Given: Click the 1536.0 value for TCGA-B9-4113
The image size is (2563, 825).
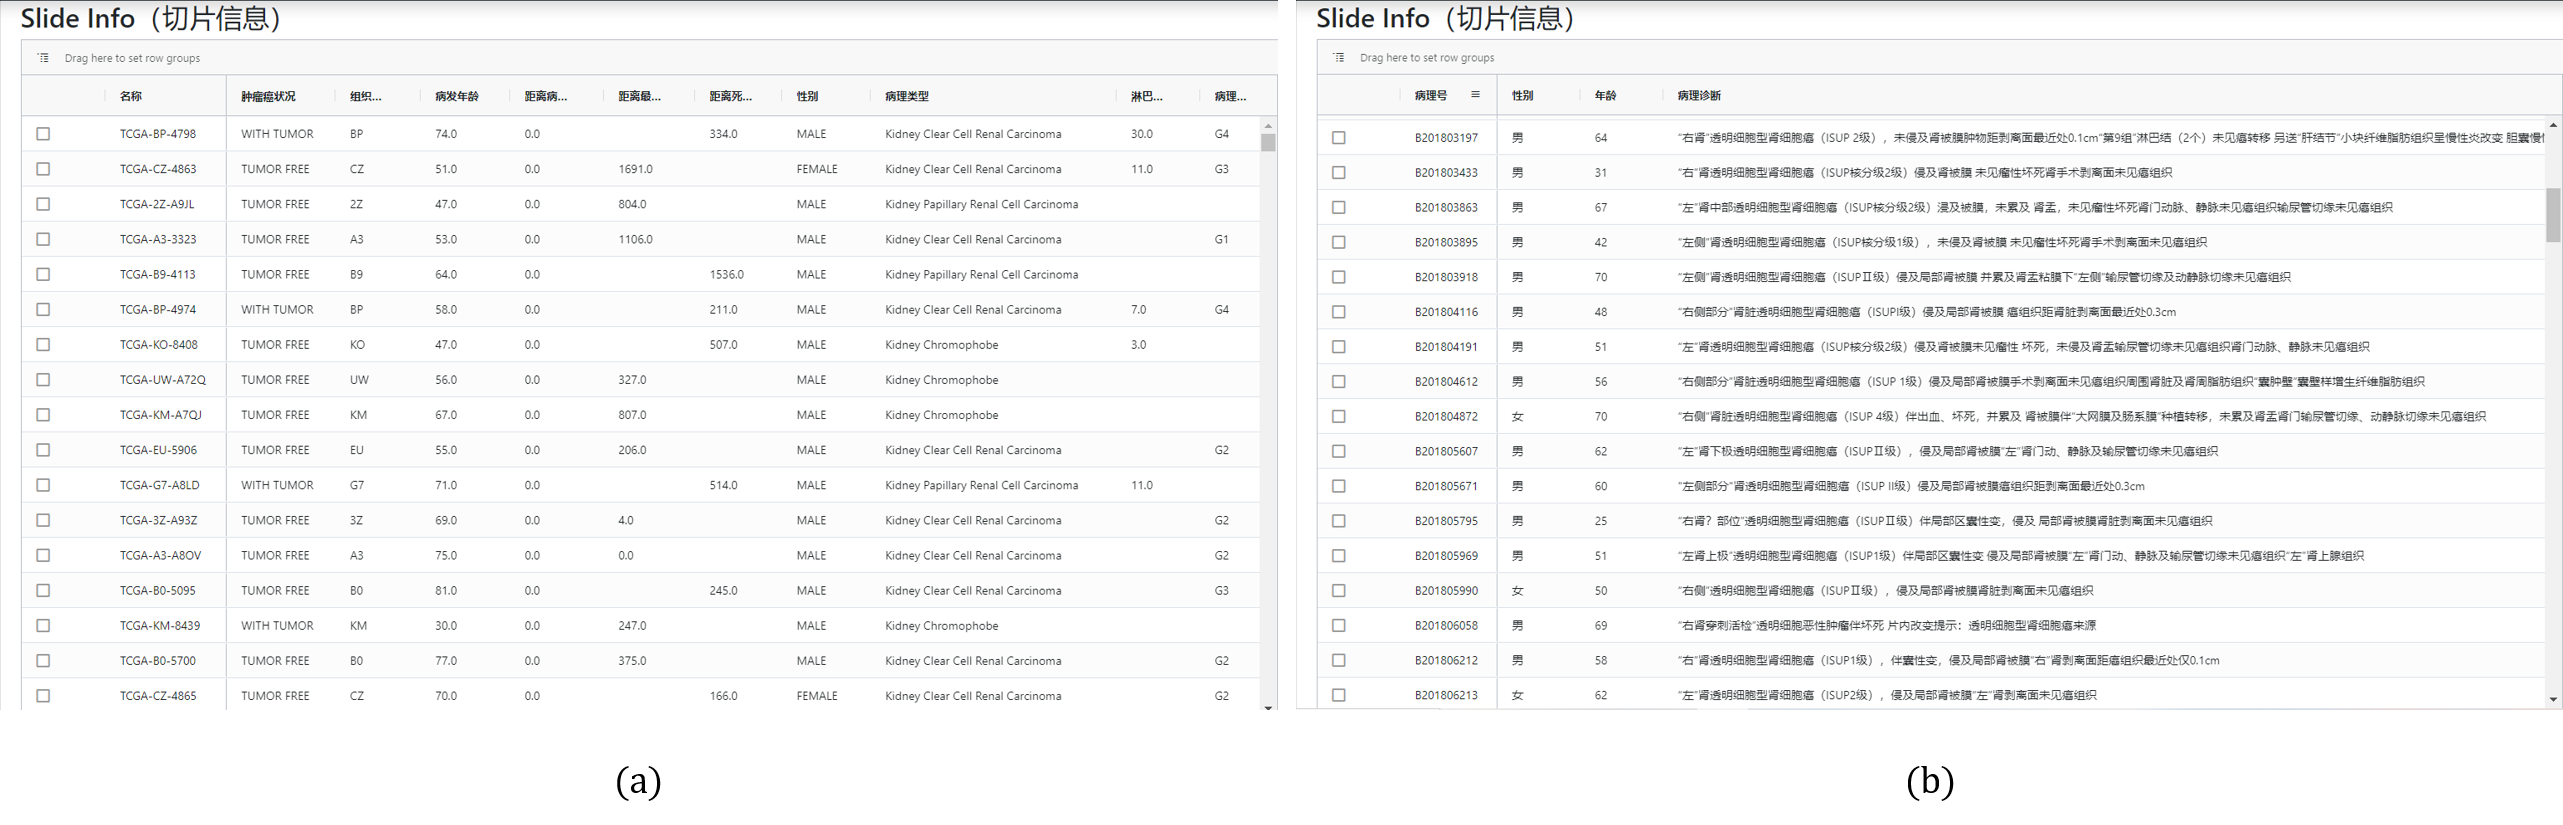Looking at the screenshot, I should (726, 275).
